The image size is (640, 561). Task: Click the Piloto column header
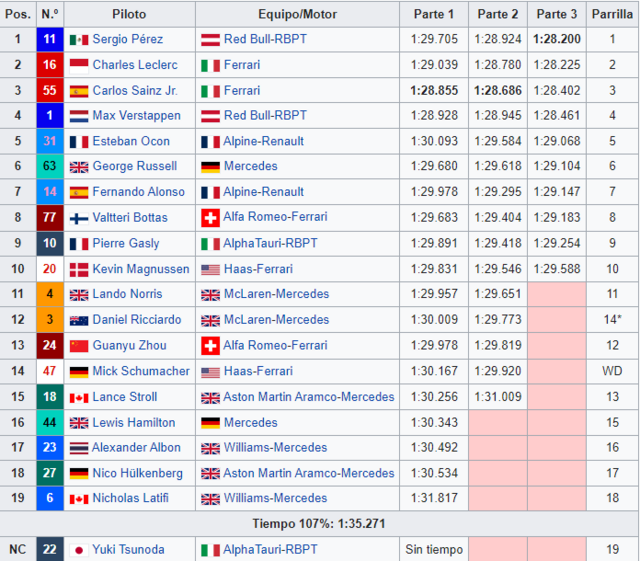coord(129,14)
